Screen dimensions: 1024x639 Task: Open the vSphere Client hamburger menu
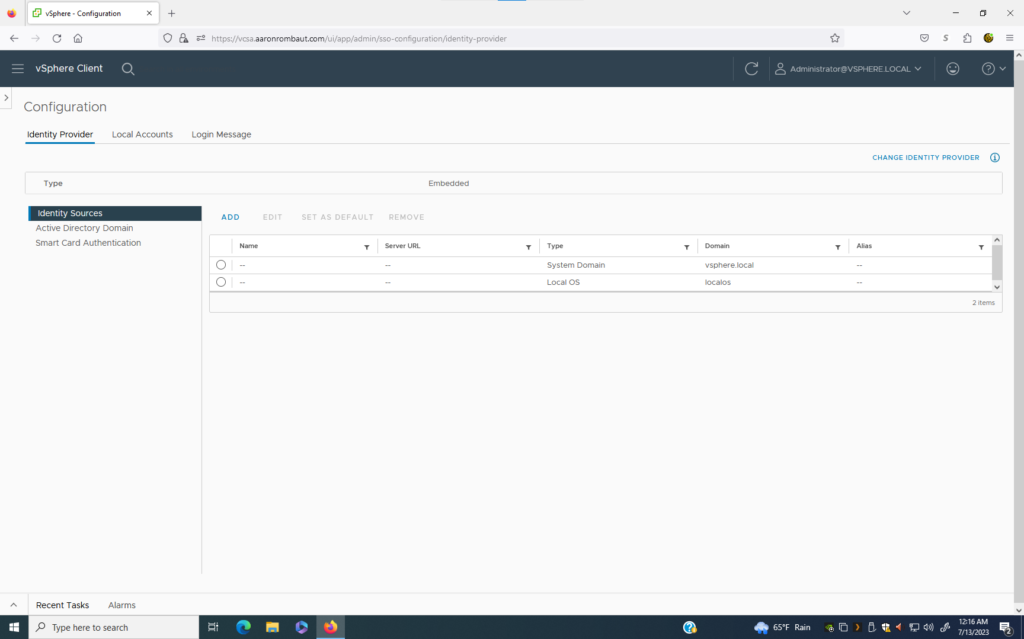pos(17,68)
